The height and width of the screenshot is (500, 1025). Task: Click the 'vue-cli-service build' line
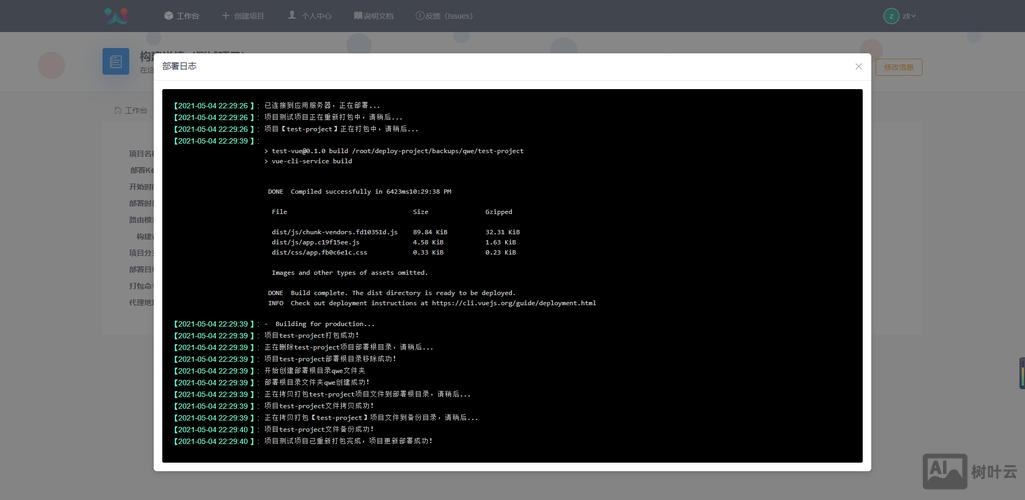point(308,161)
